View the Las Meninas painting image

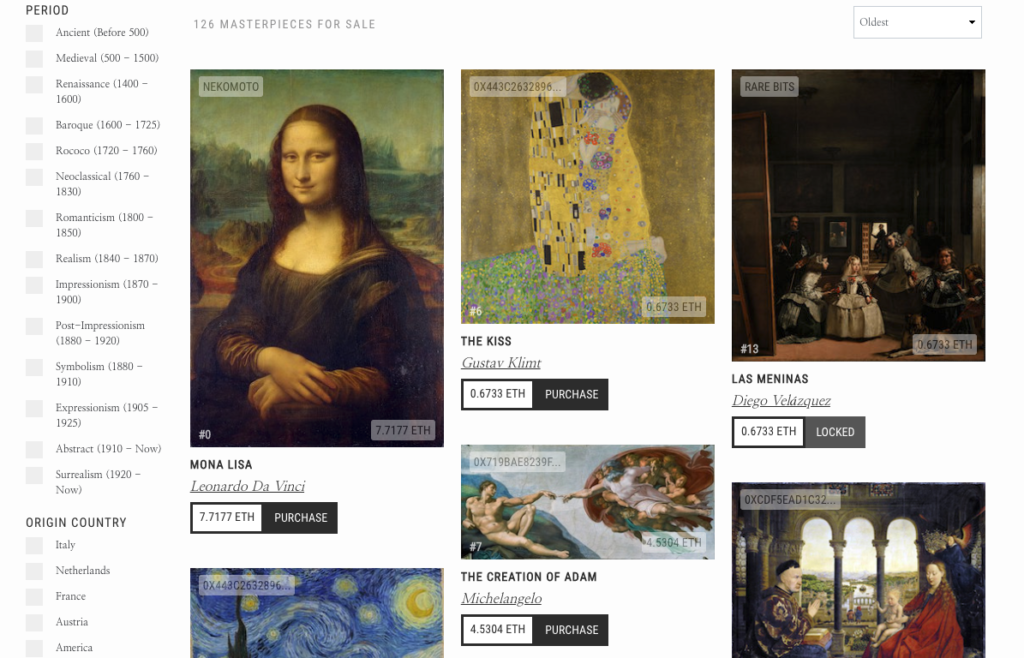858,215
